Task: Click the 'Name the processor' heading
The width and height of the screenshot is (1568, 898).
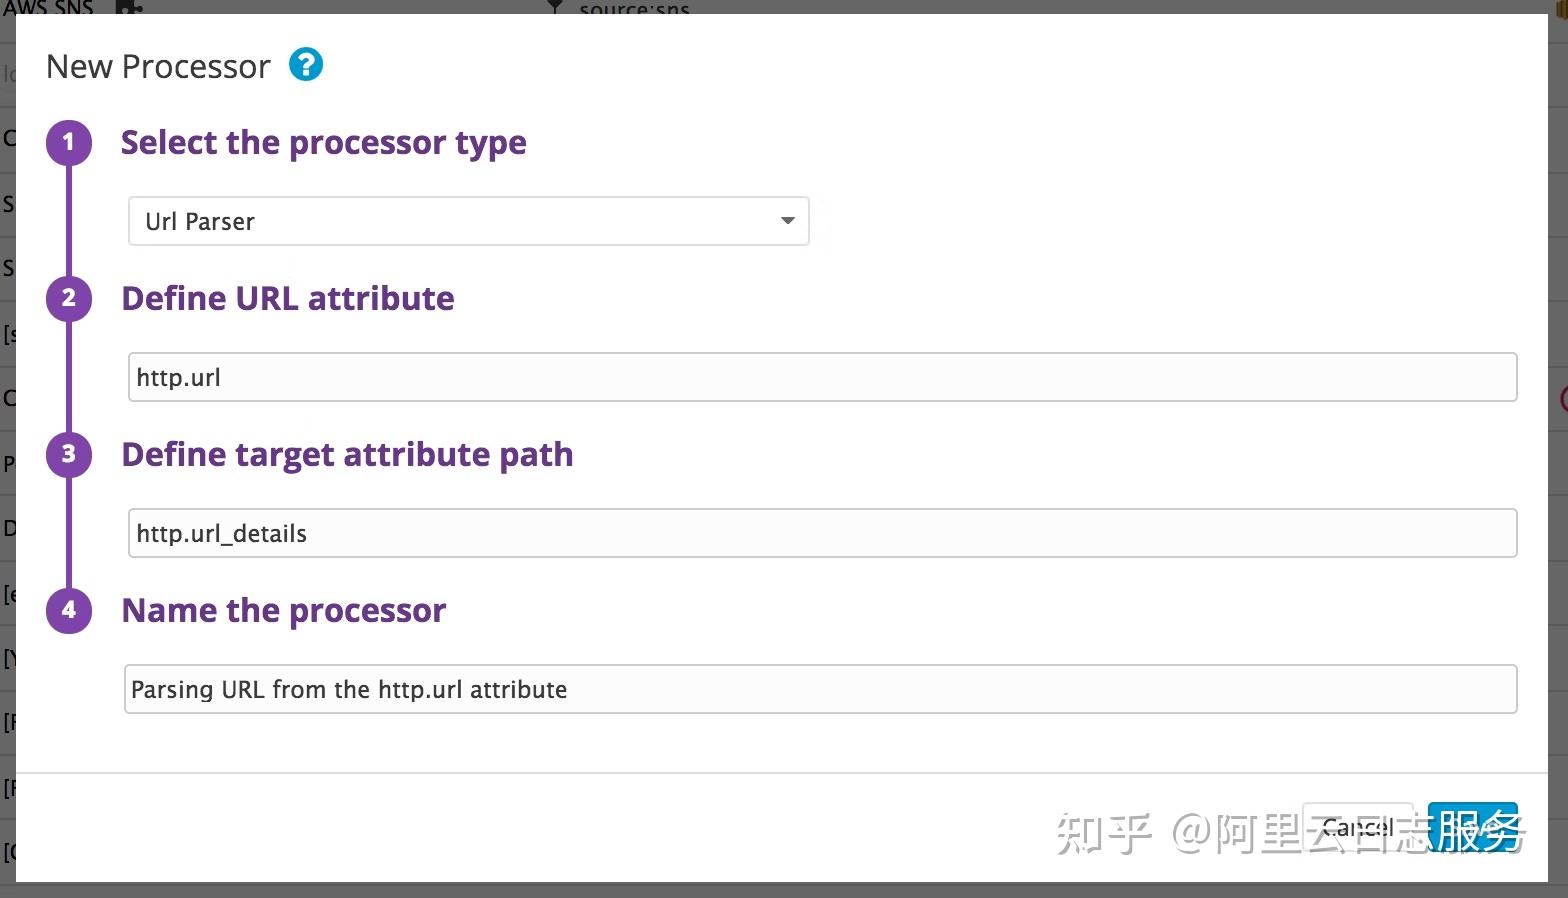Action: pyautogui.click(x=284, y=610)
